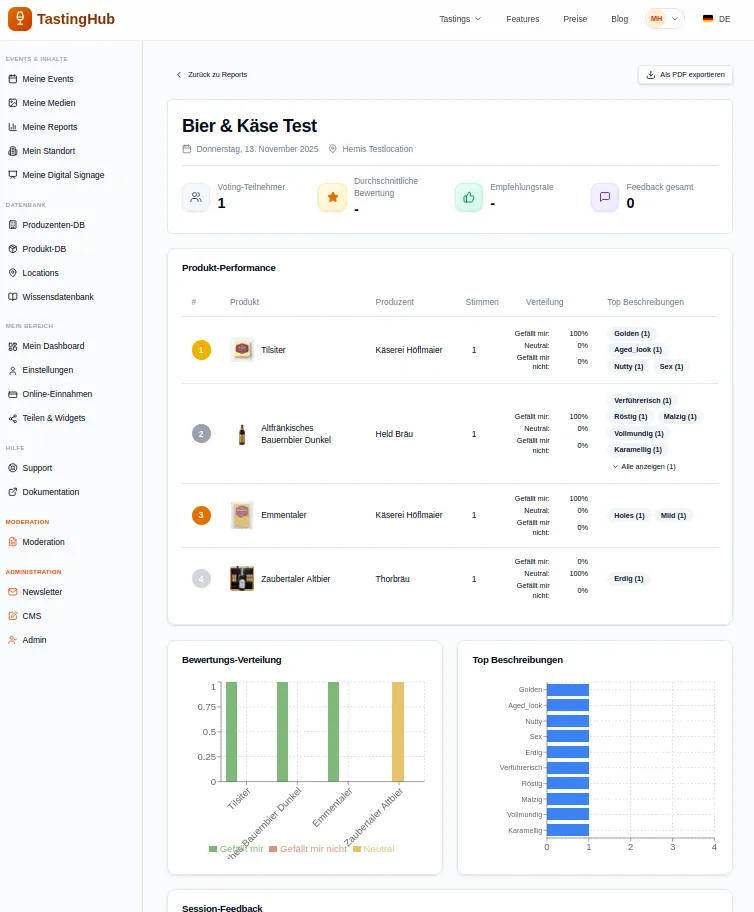
Task: Expand the MH user account menu
Action: point(665,19)
